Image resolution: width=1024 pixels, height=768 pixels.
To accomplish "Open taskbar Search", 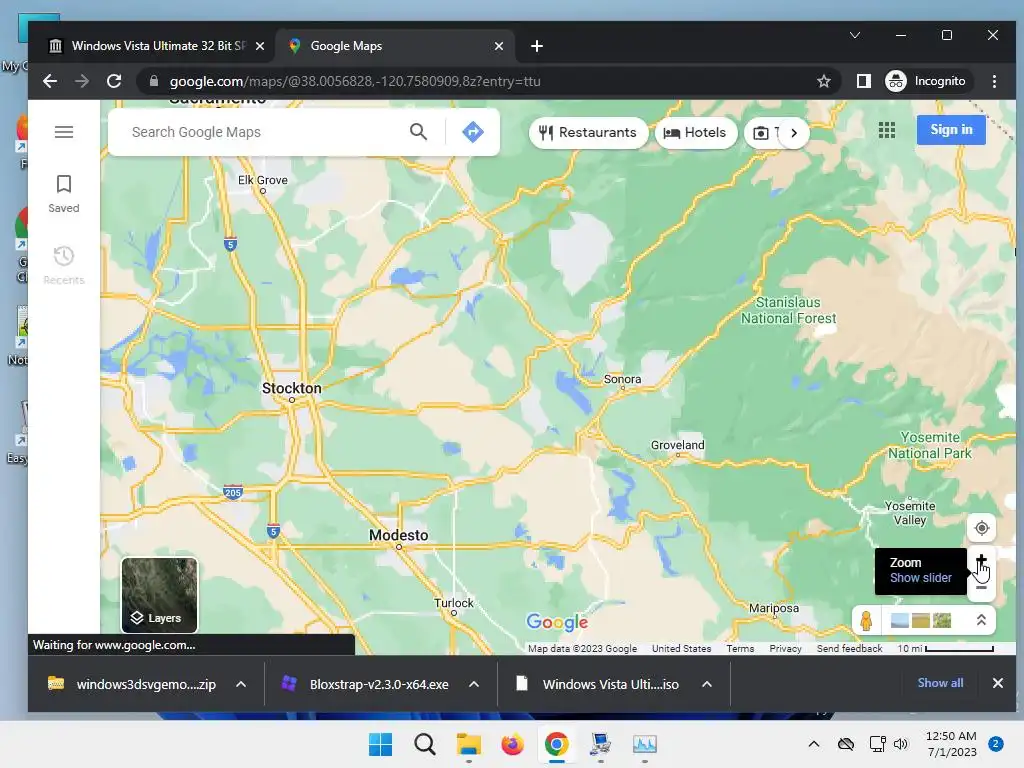I will (424, 744).
